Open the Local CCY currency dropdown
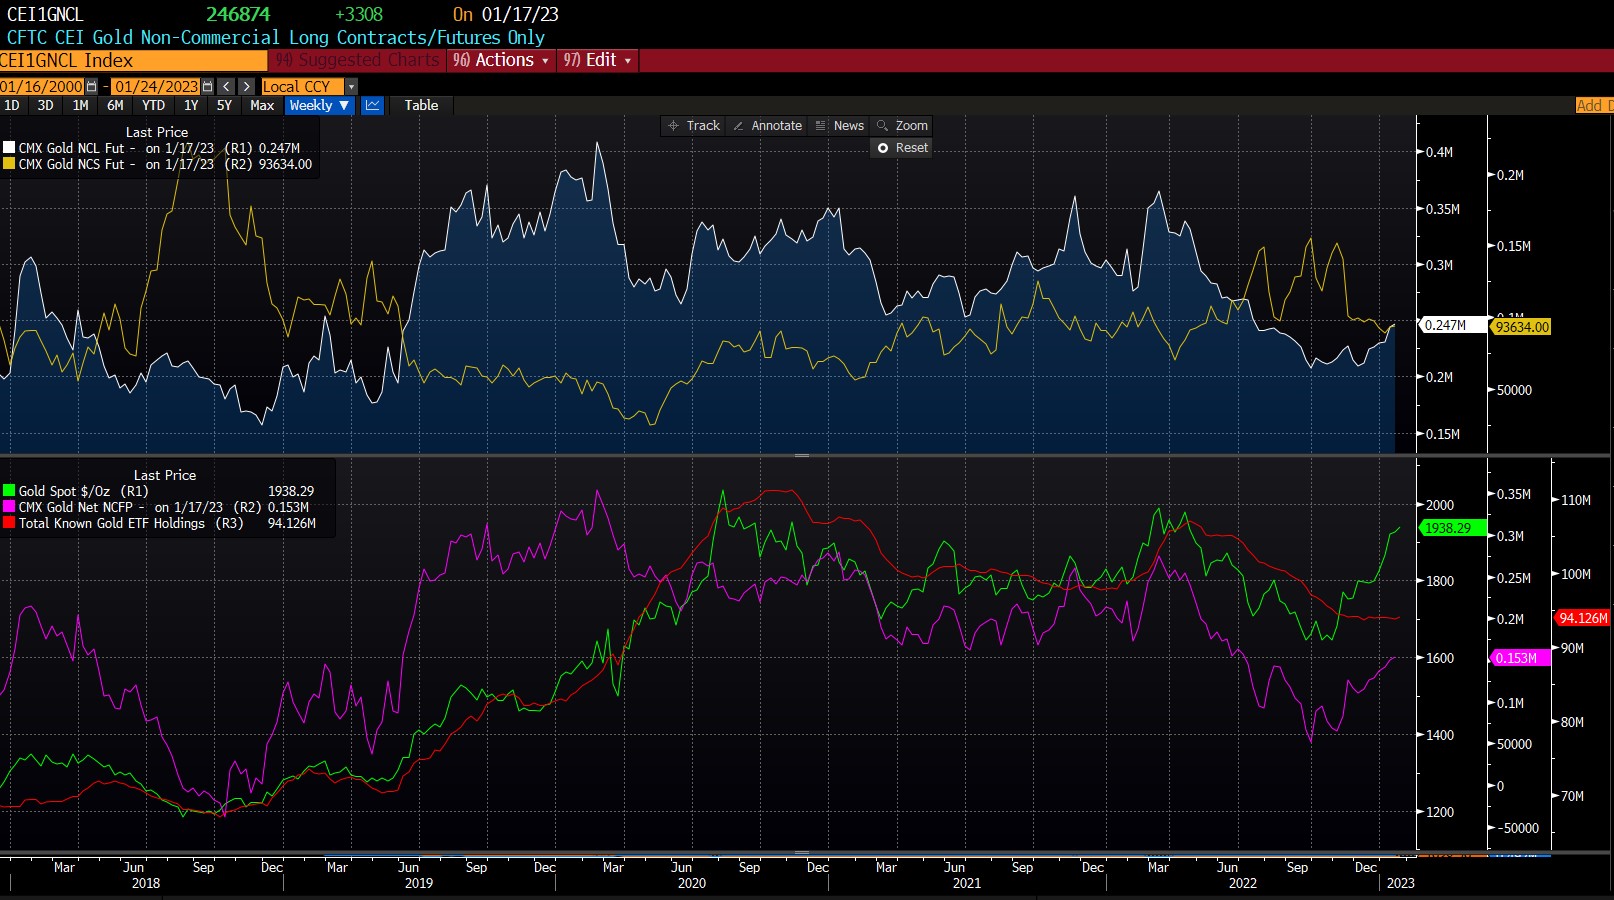This screenshot has width=1614, height=900. click(309, 87)
